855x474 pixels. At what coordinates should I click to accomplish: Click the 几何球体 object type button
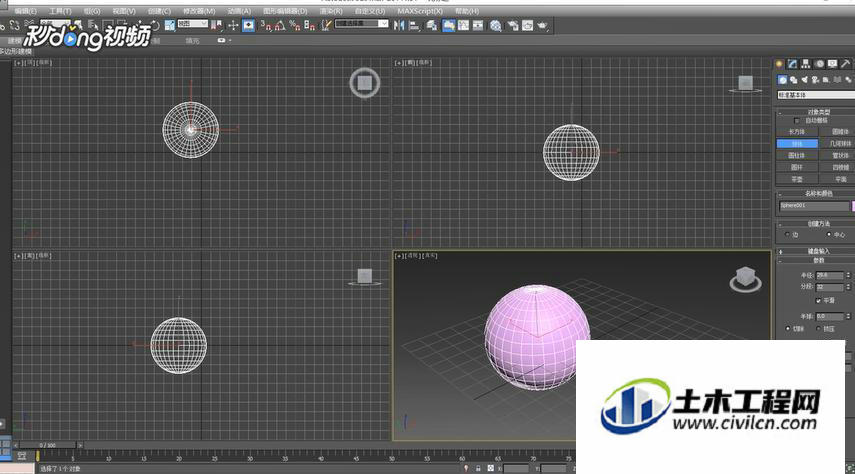coord(840,143)
